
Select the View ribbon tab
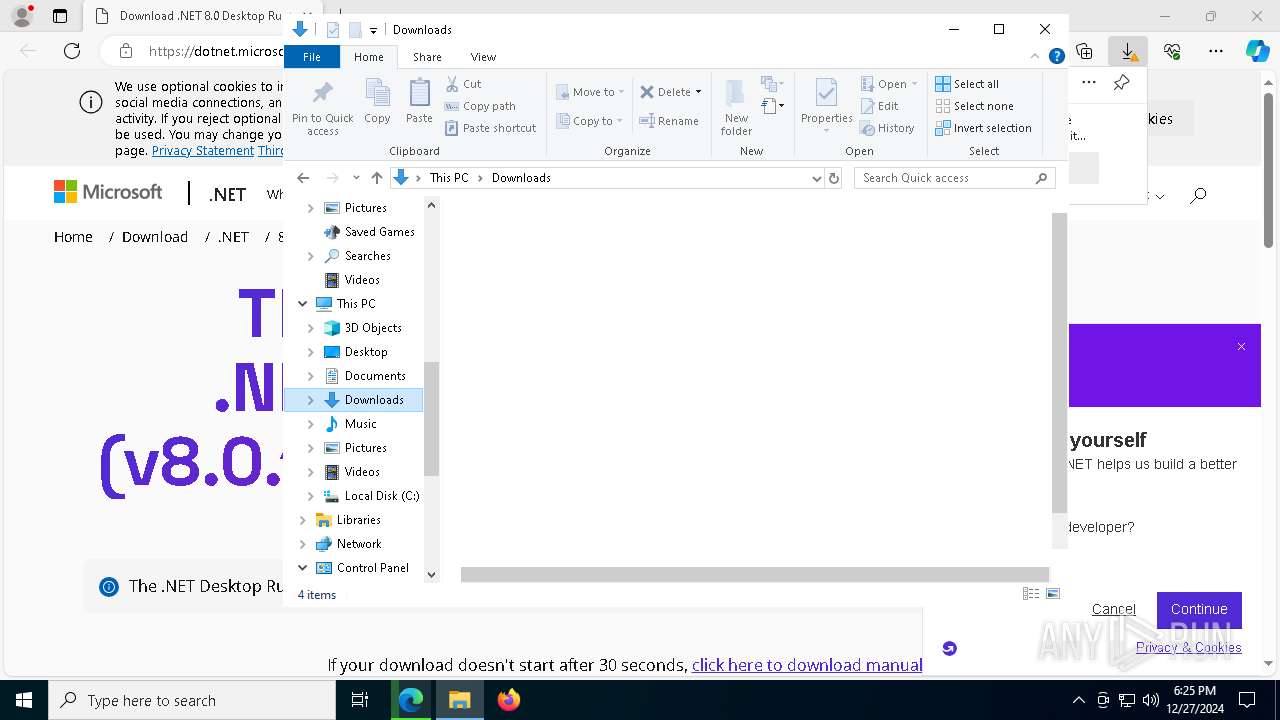pyautogui.click(x=483, y=57)
